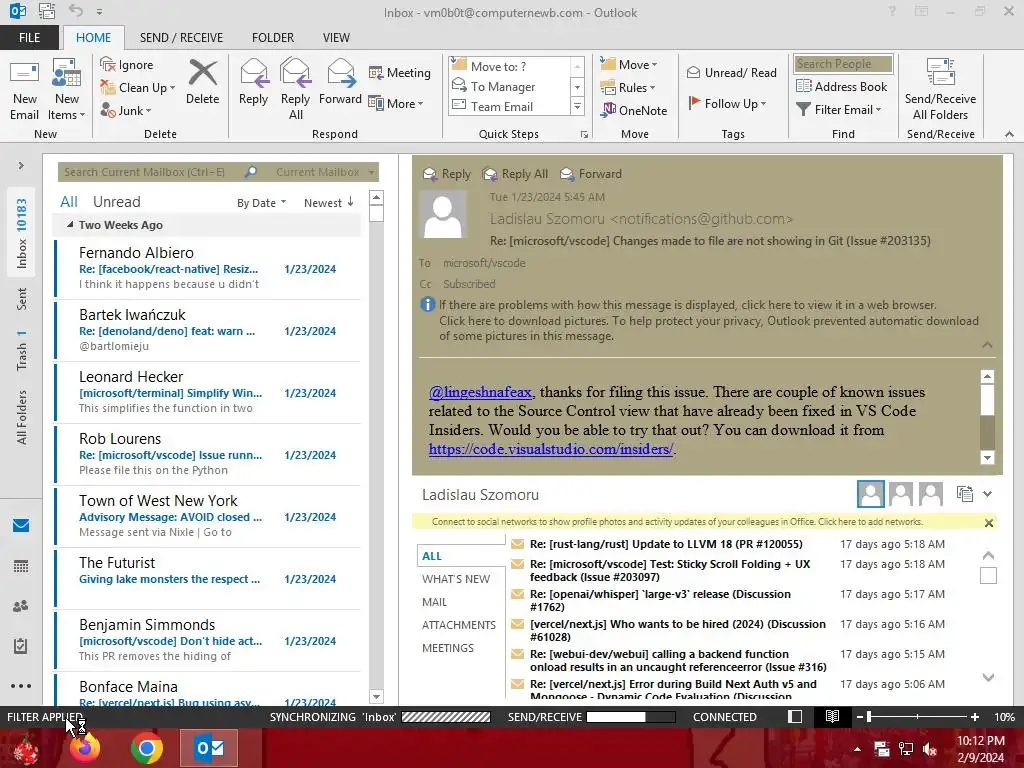Click the ribbon Reply button
The height and width of the screenshot is (768, 1024).
253,82
